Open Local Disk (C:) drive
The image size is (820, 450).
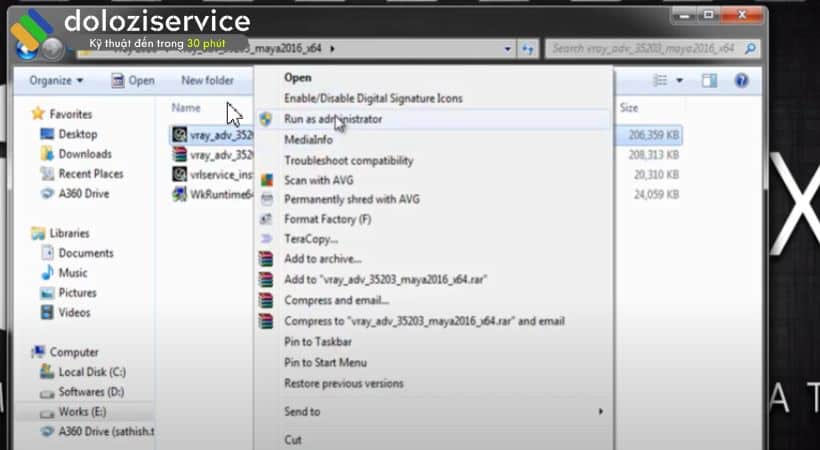click(90, 372)
